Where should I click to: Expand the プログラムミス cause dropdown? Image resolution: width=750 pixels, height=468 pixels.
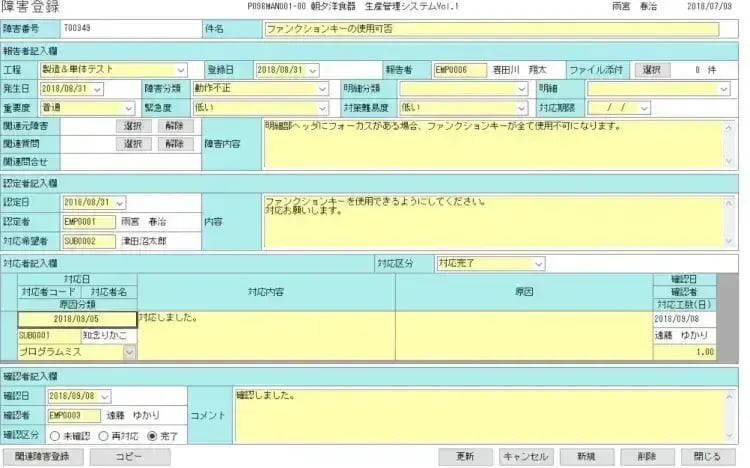129,352
